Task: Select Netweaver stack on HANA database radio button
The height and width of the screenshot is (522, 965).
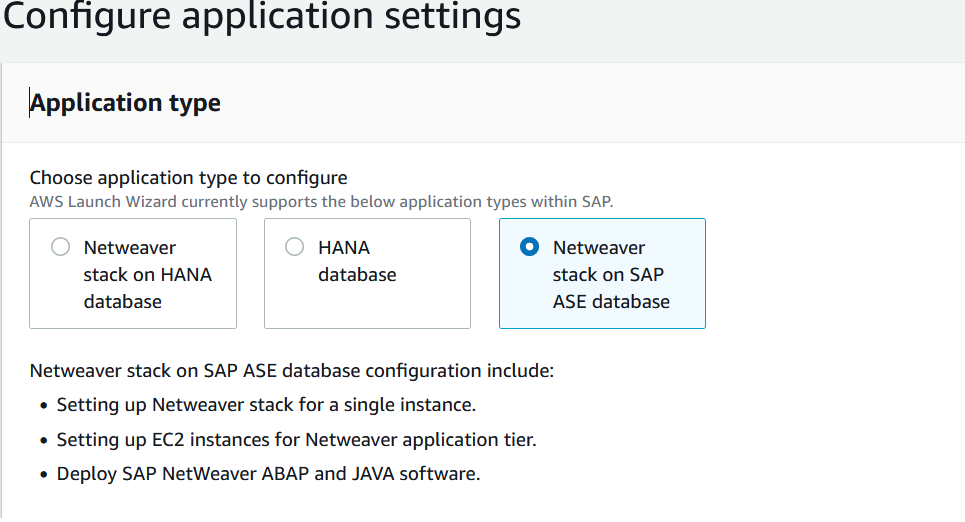Action: (x=61, y=247)
